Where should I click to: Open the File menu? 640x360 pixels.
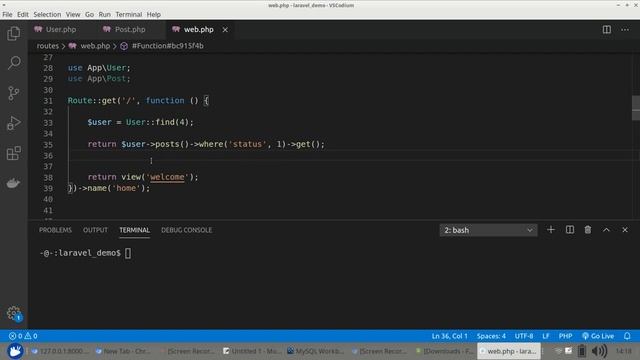(7, 14)
